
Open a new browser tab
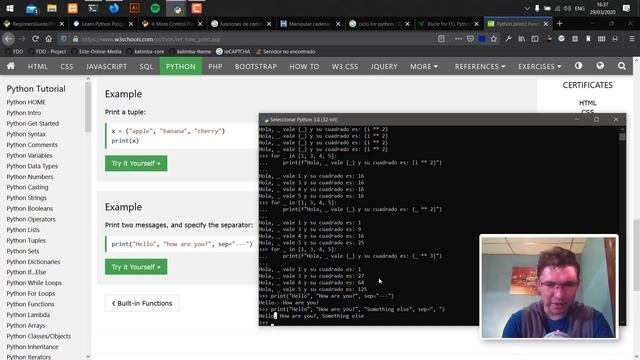(560, 24)
